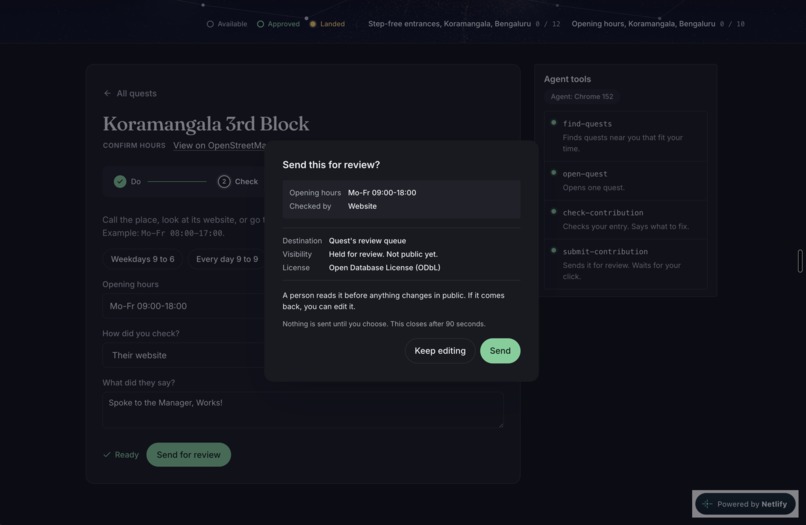The width and height of the screenshot is (806, 525).
Task: Click the page scrollbar thumb at right
Action: tap(800, 261)
